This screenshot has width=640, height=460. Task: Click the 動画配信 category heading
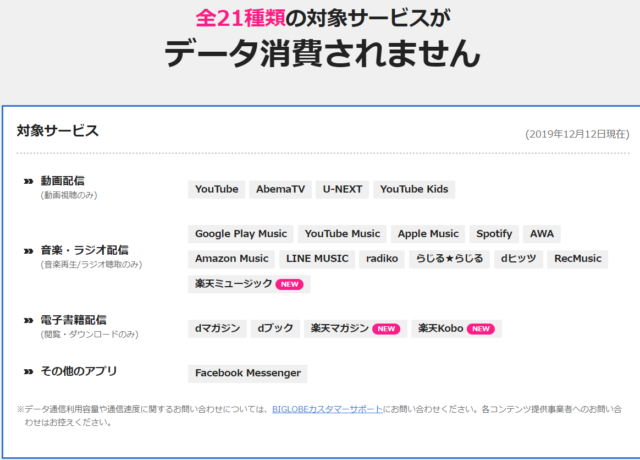pos(62,181)
